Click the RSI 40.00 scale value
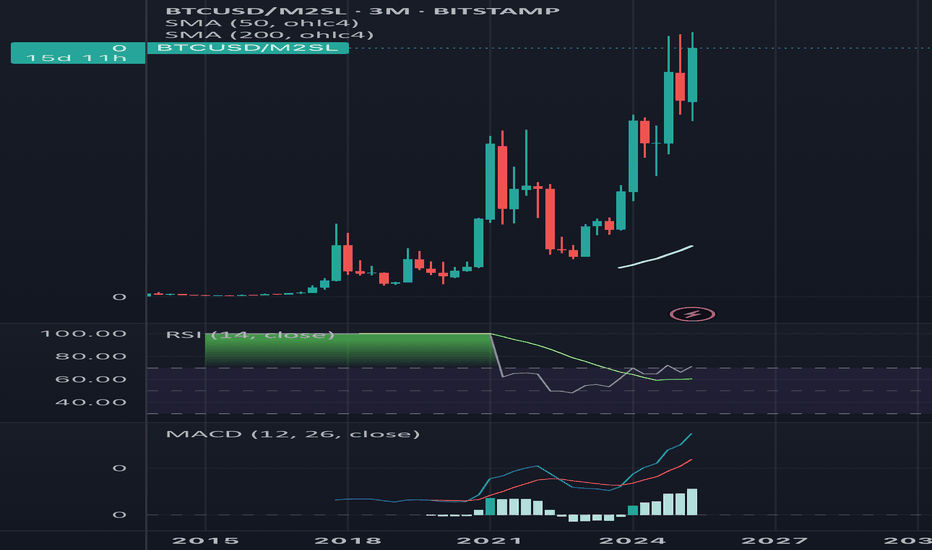The width and height of the screenshot is (932, 550). click(x=90, y=403)
